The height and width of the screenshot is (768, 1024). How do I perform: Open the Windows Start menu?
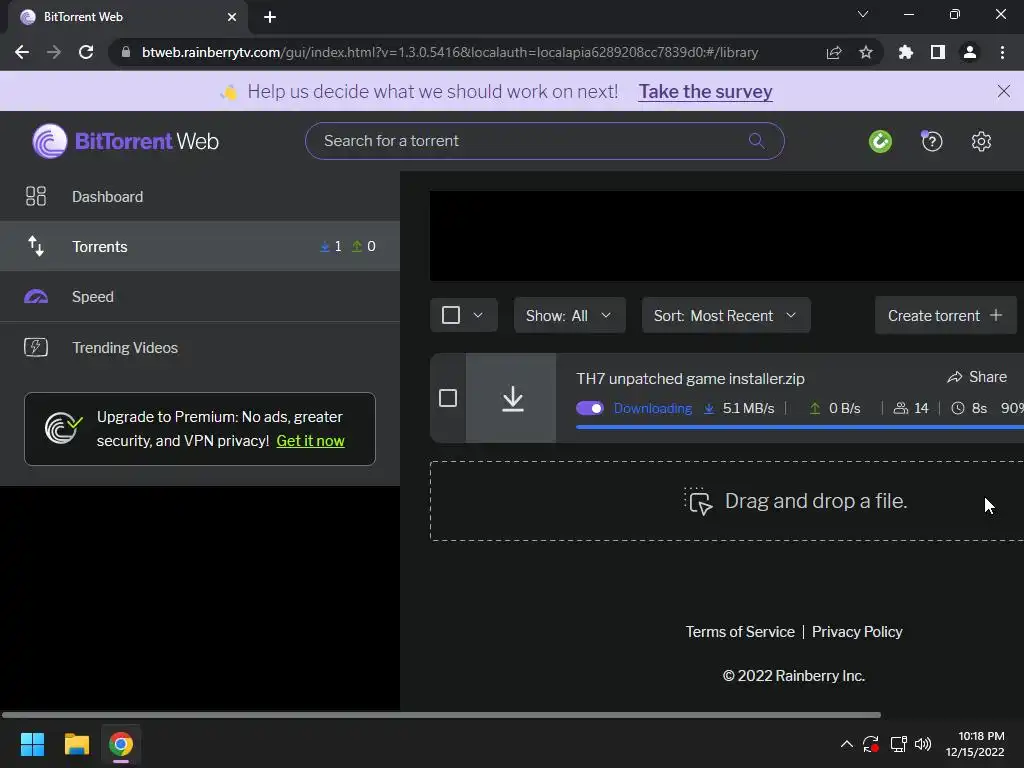32,744
